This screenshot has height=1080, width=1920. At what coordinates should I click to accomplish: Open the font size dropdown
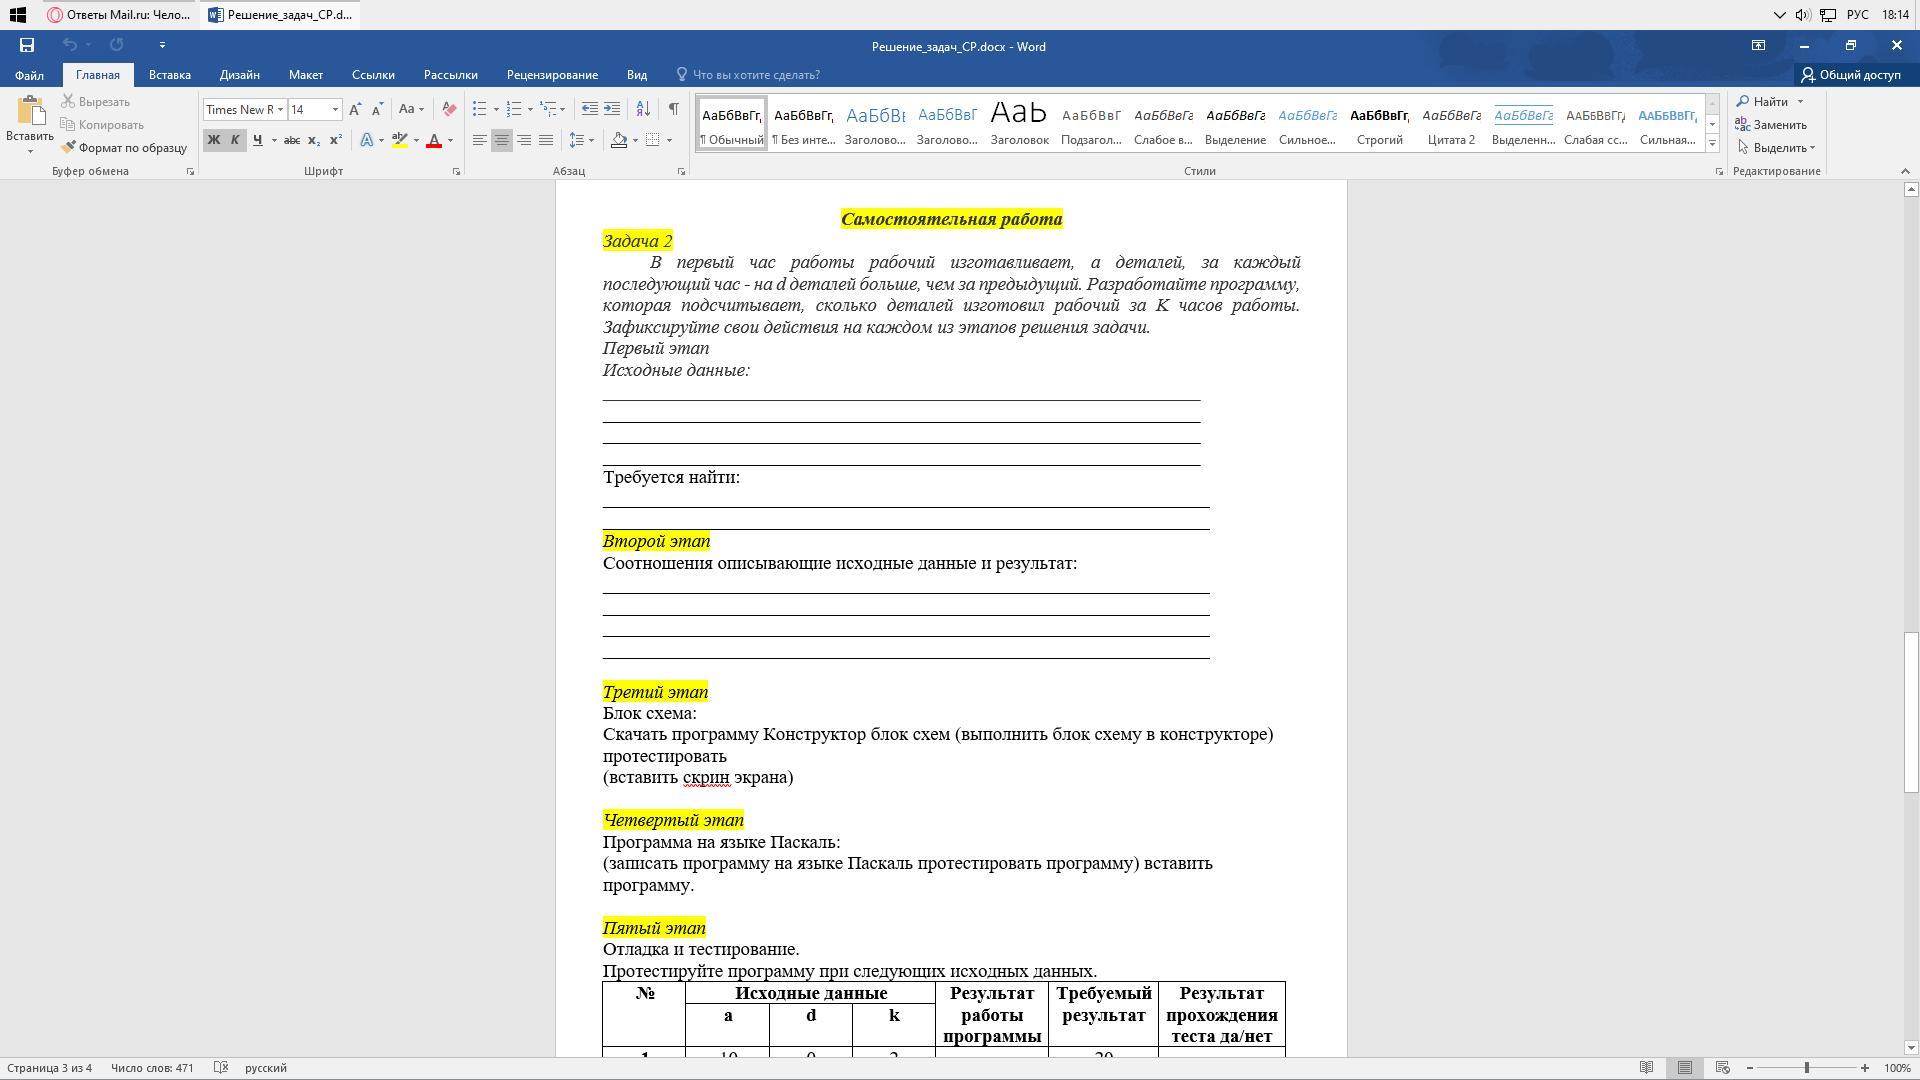pos(335,110)
